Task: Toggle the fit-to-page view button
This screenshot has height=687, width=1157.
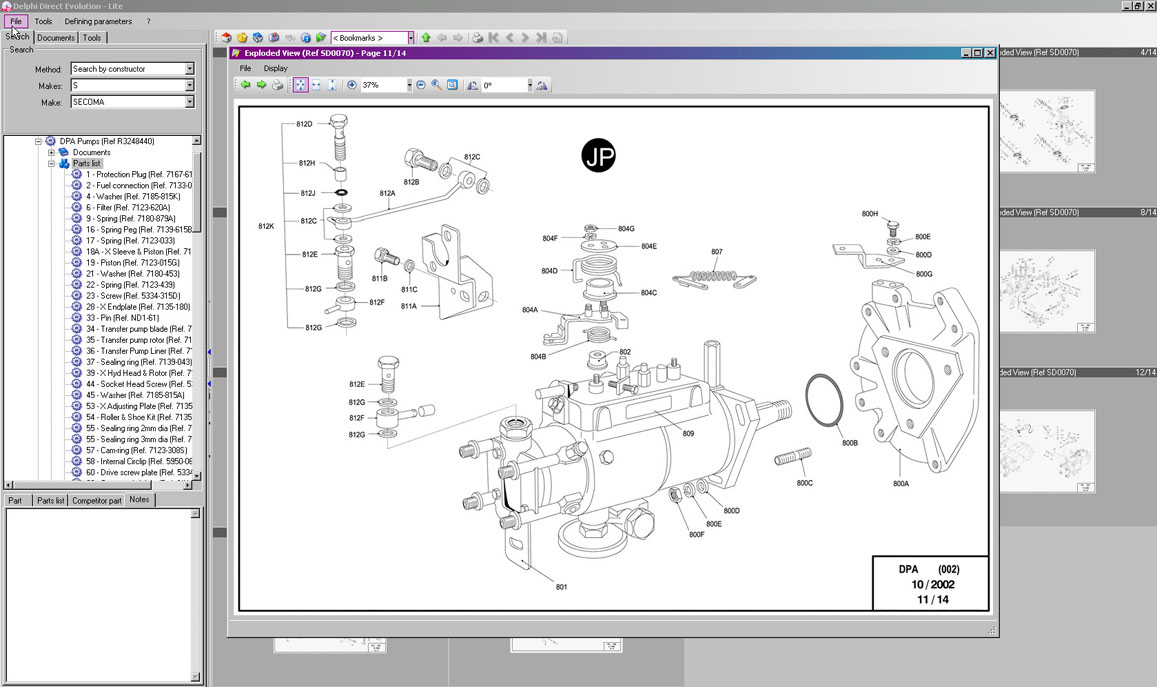Action: click(x=300, y=85)
